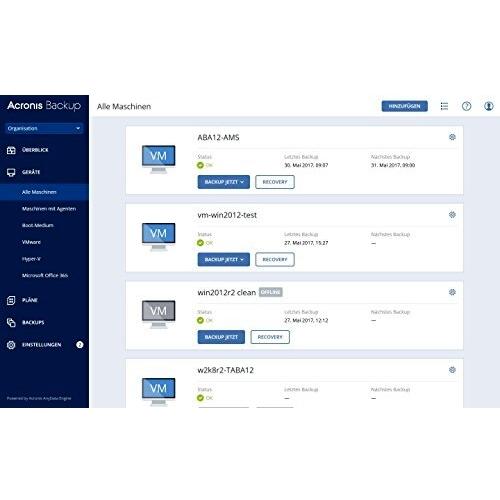This screenshot has width=500, height=500.
Task: Click last backup date 27. Mai 2017, 12:12
Action: (306, 320)
